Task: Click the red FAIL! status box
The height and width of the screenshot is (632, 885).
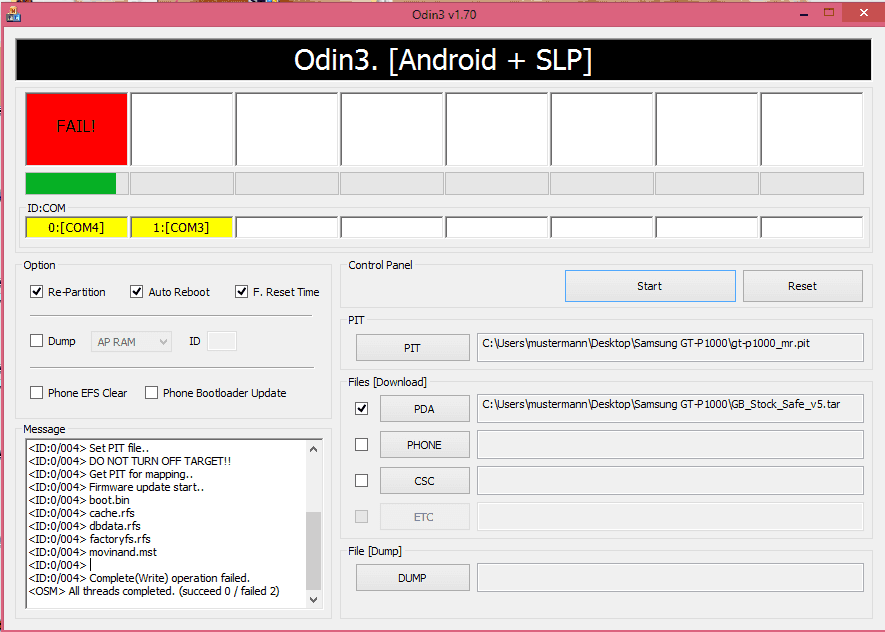Action: coord(76,129)
